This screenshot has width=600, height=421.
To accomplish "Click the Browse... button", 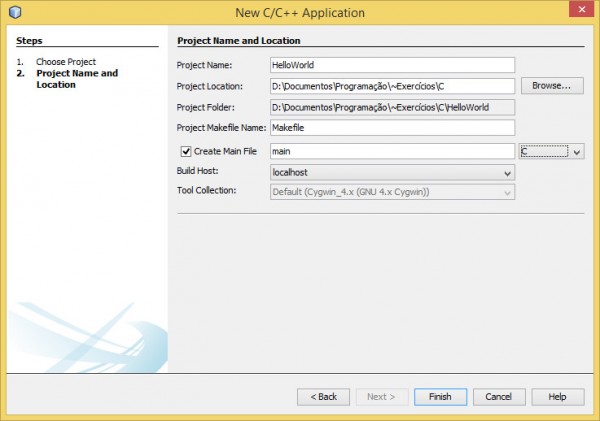I will click(x=552, y=86).
